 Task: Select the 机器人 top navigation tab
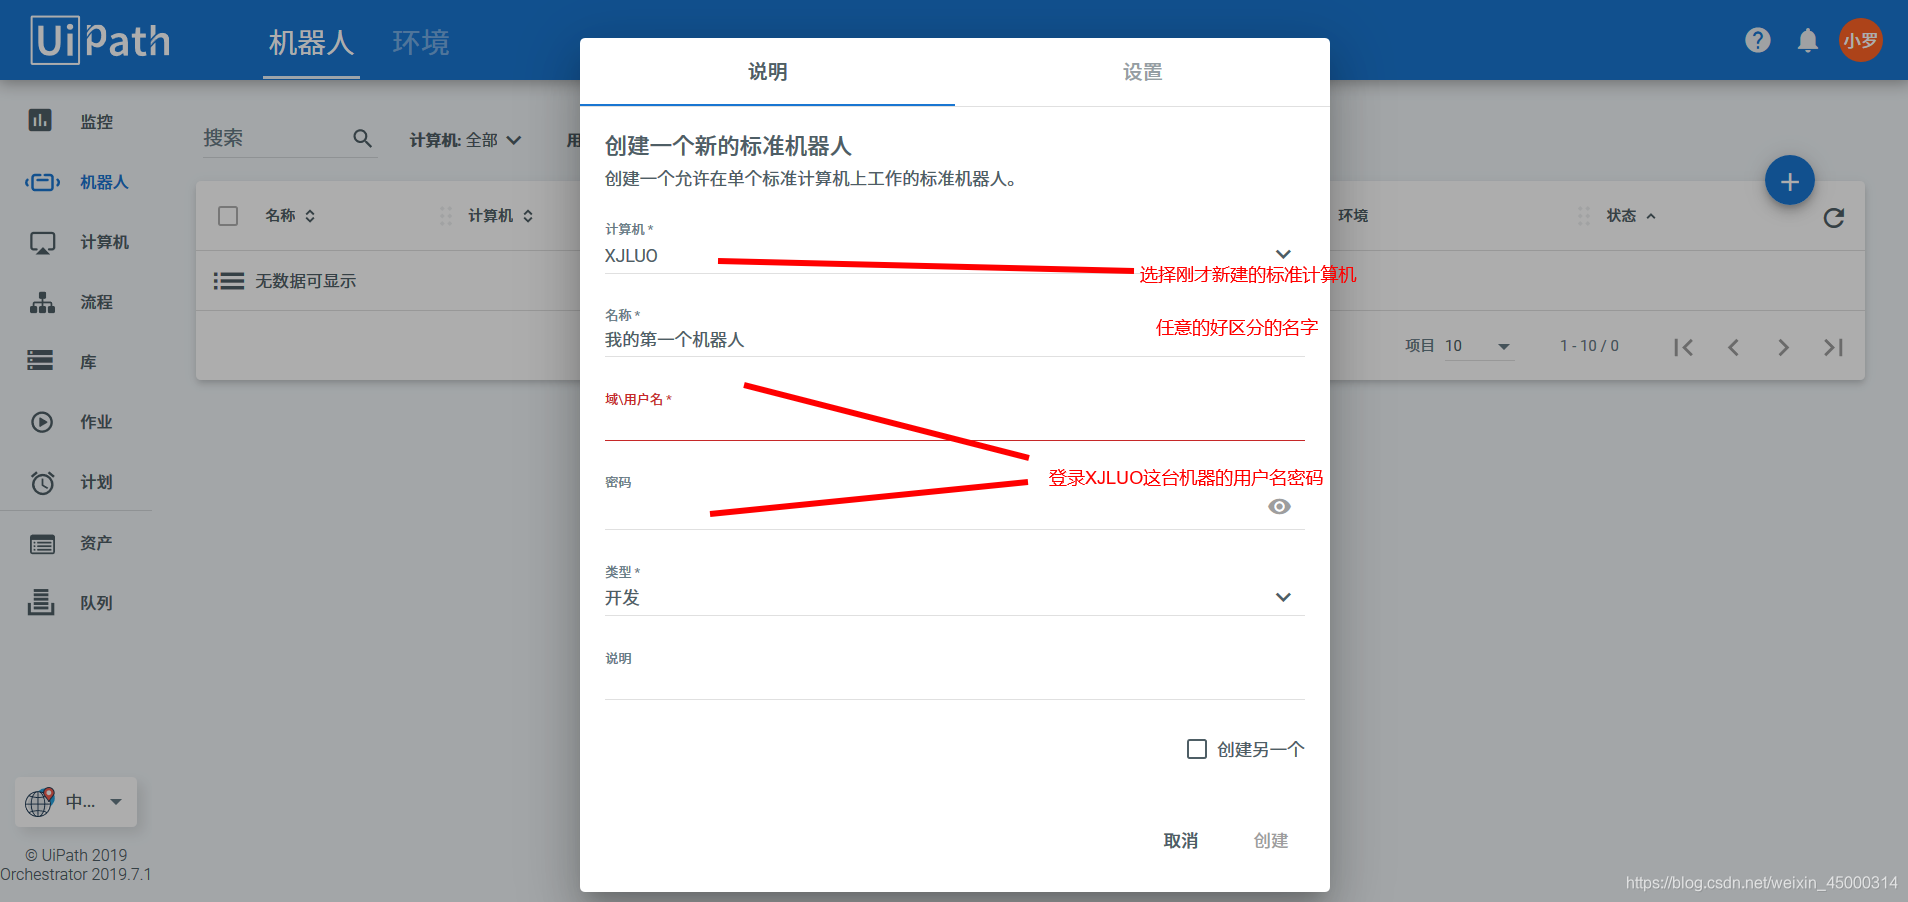click(x=311, y=43)
